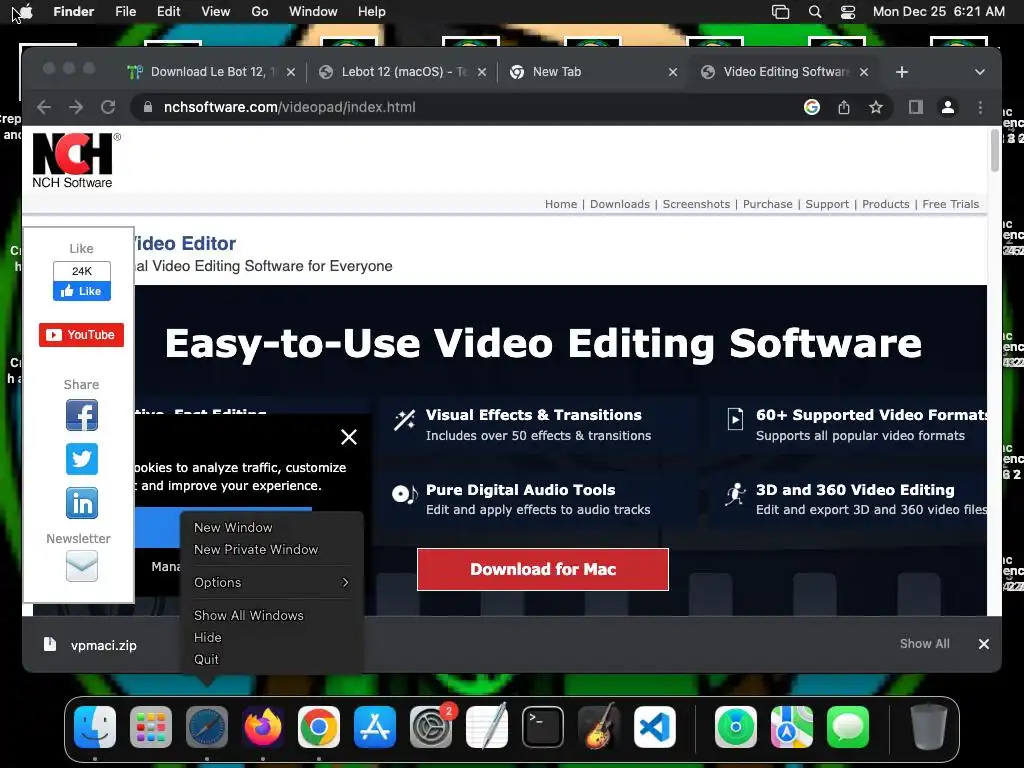Expand Options submenu in dock menu
This screenshot has height=768, width=1024.
tap(271, 582)
